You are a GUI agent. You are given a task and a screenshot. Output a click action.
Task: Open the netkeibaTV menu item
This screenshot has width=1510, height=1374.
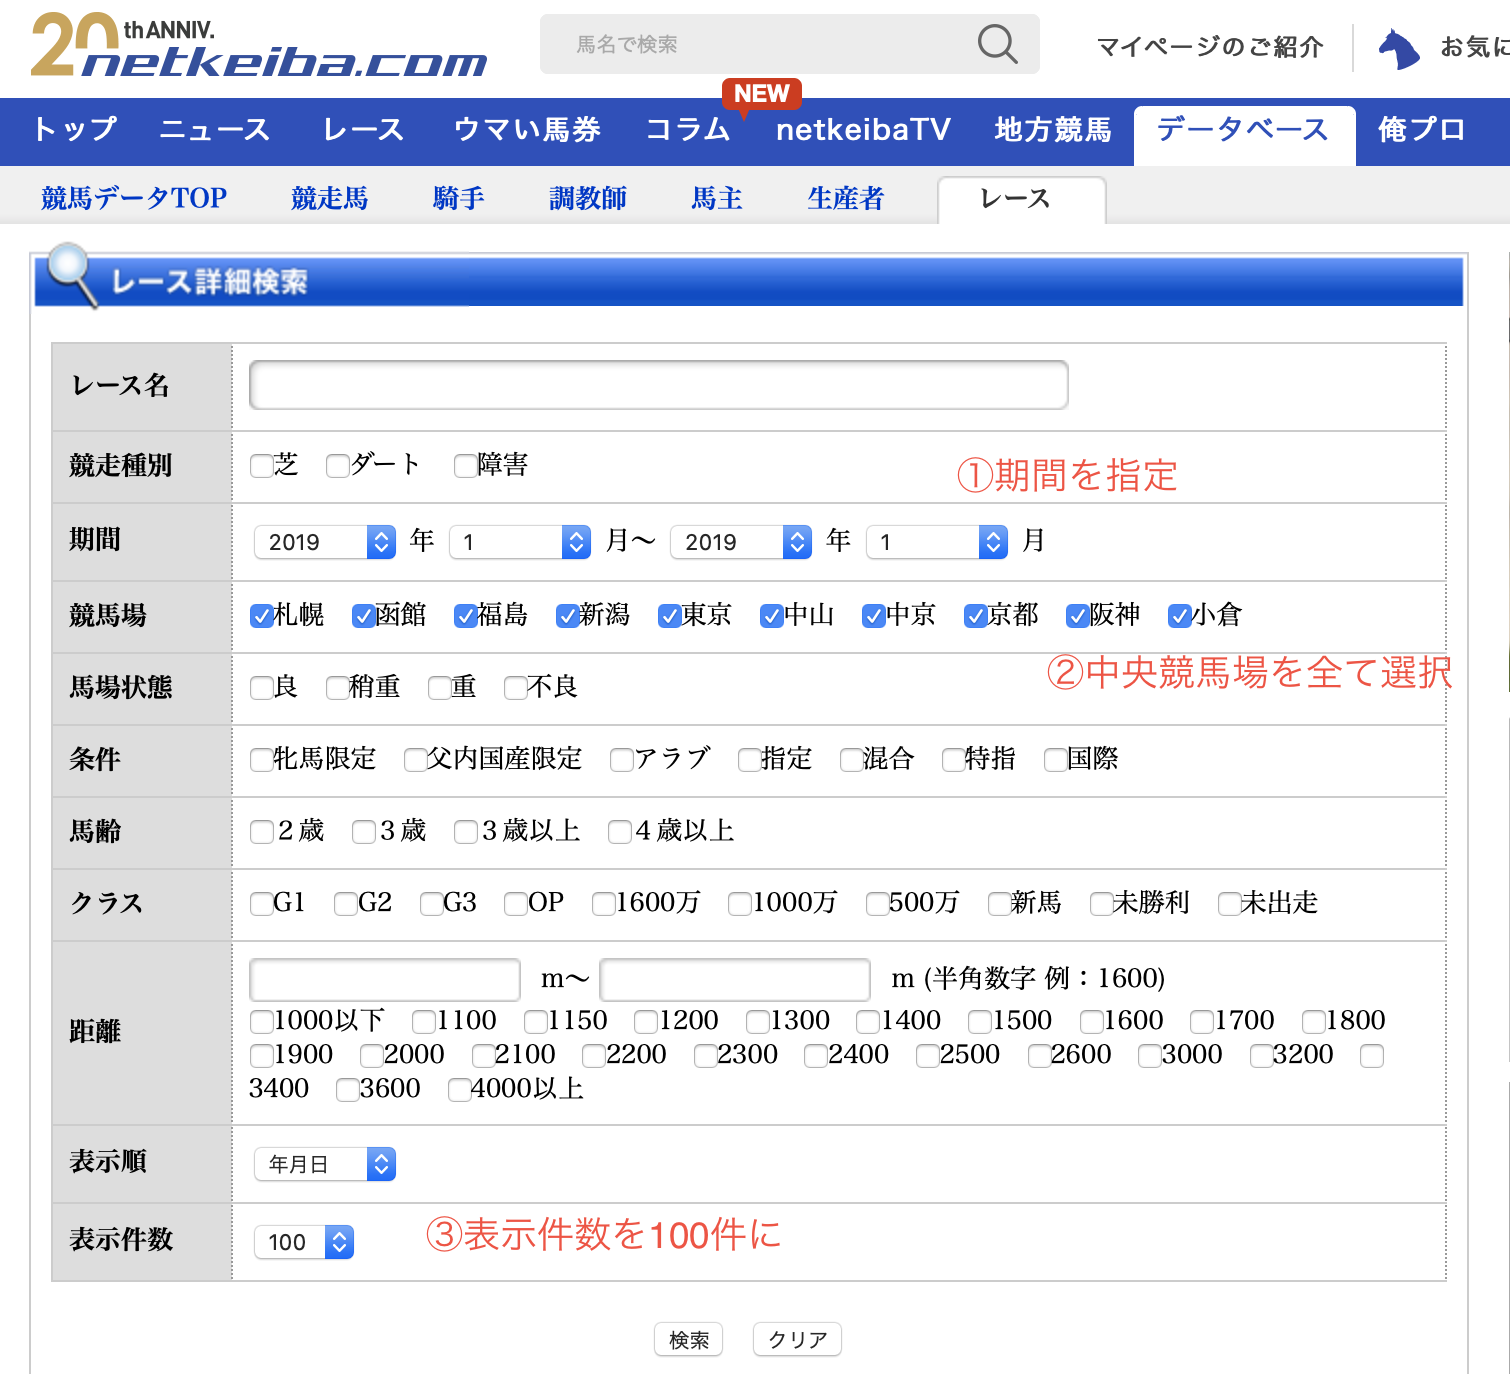[x=863, y=130]
